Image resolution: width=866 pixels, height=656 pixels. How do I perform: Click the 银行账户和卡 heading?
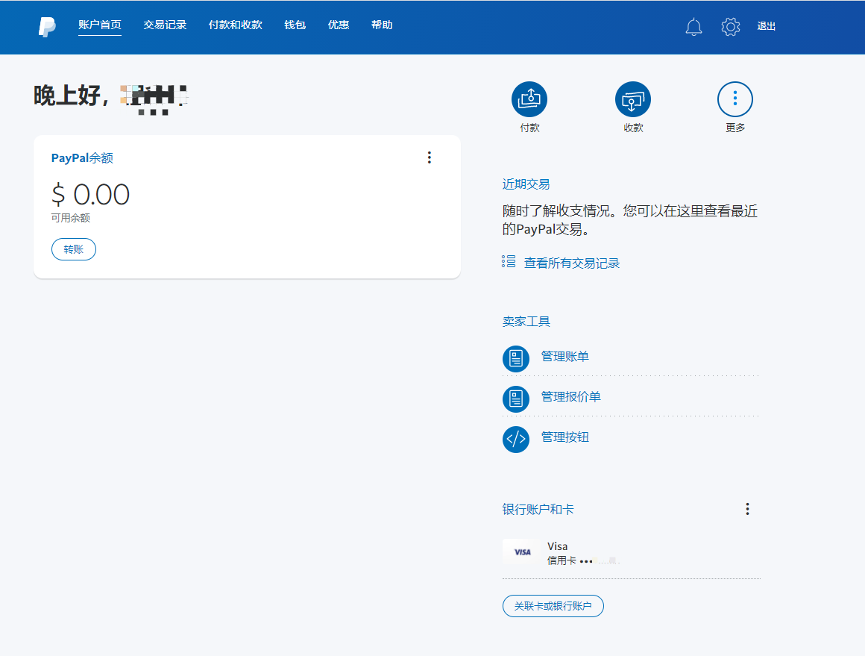pos(538,509)
